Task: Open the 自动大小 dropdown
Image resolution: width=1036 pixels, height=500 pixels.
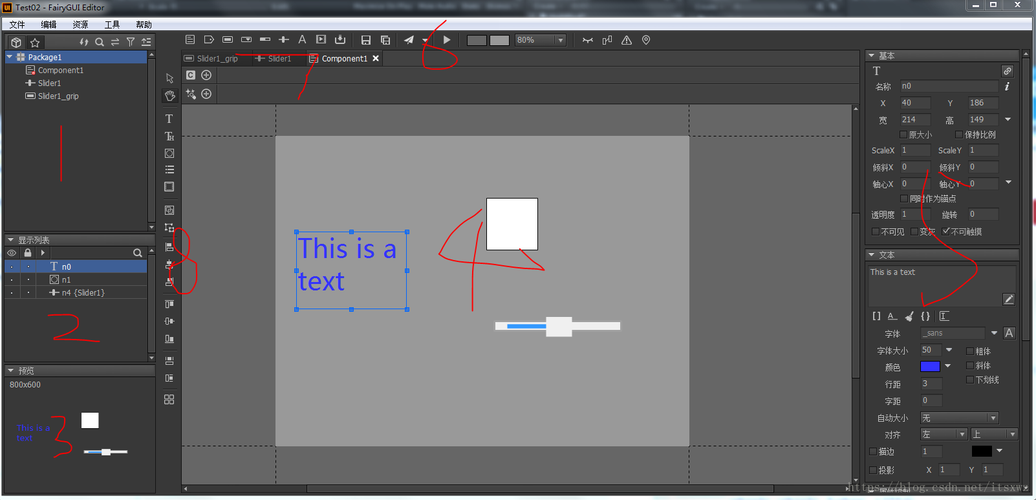Action: tap(959, 418)
